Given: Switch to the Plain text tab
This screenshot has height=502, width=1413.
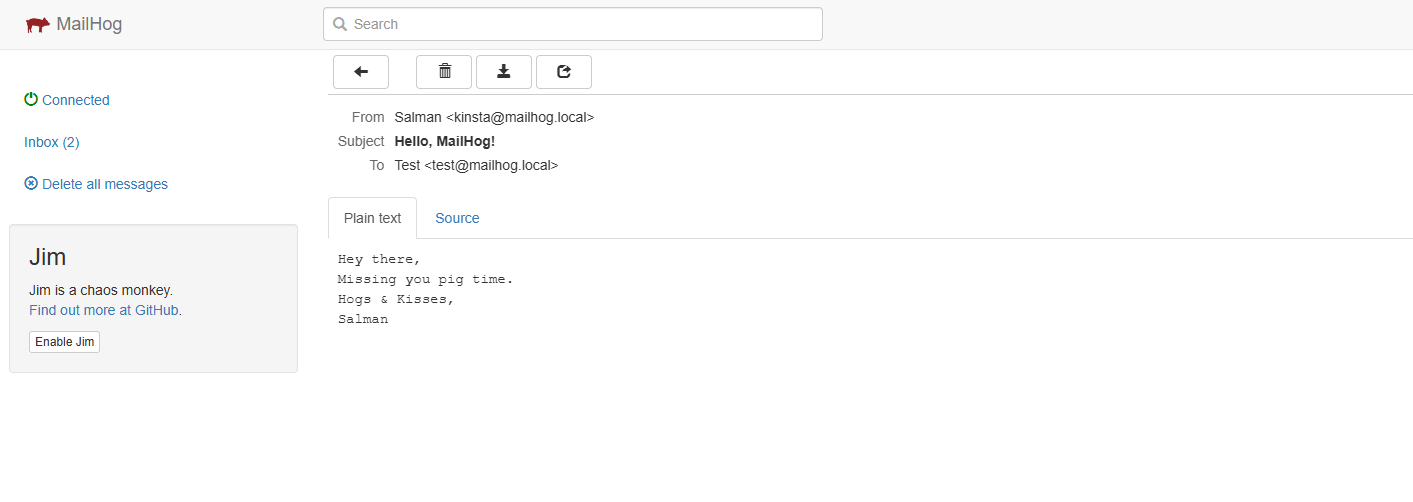Looking at the screenshot, I should click(x=372, y=218).
